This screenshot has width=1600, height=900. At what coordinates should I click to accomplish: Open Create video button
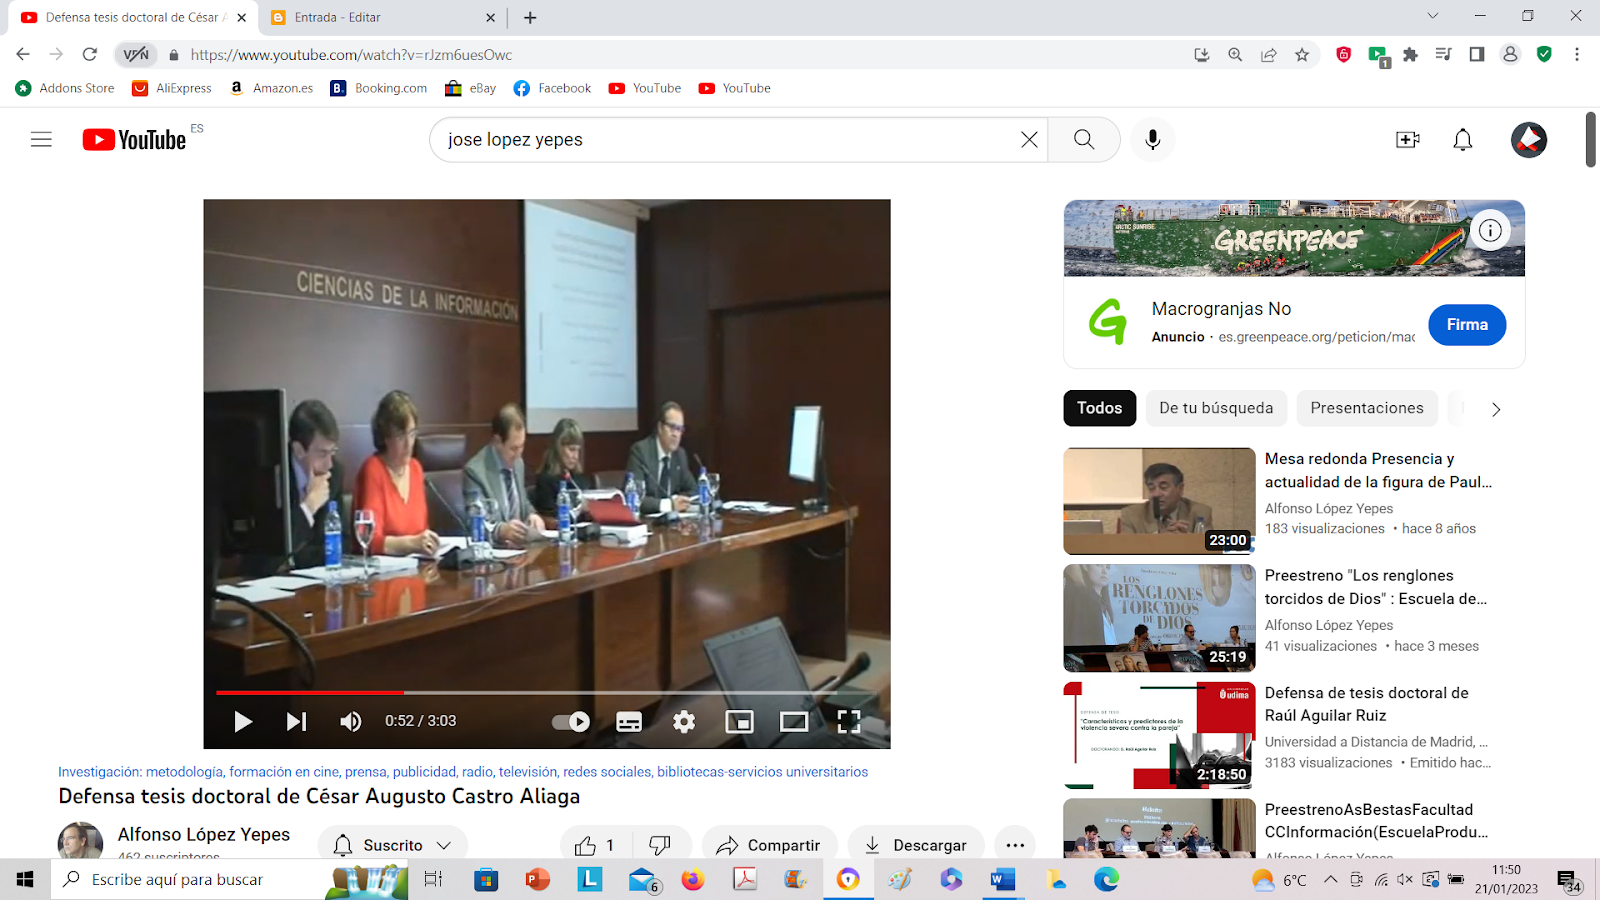pyautogui.click(x=1408, y=140)
